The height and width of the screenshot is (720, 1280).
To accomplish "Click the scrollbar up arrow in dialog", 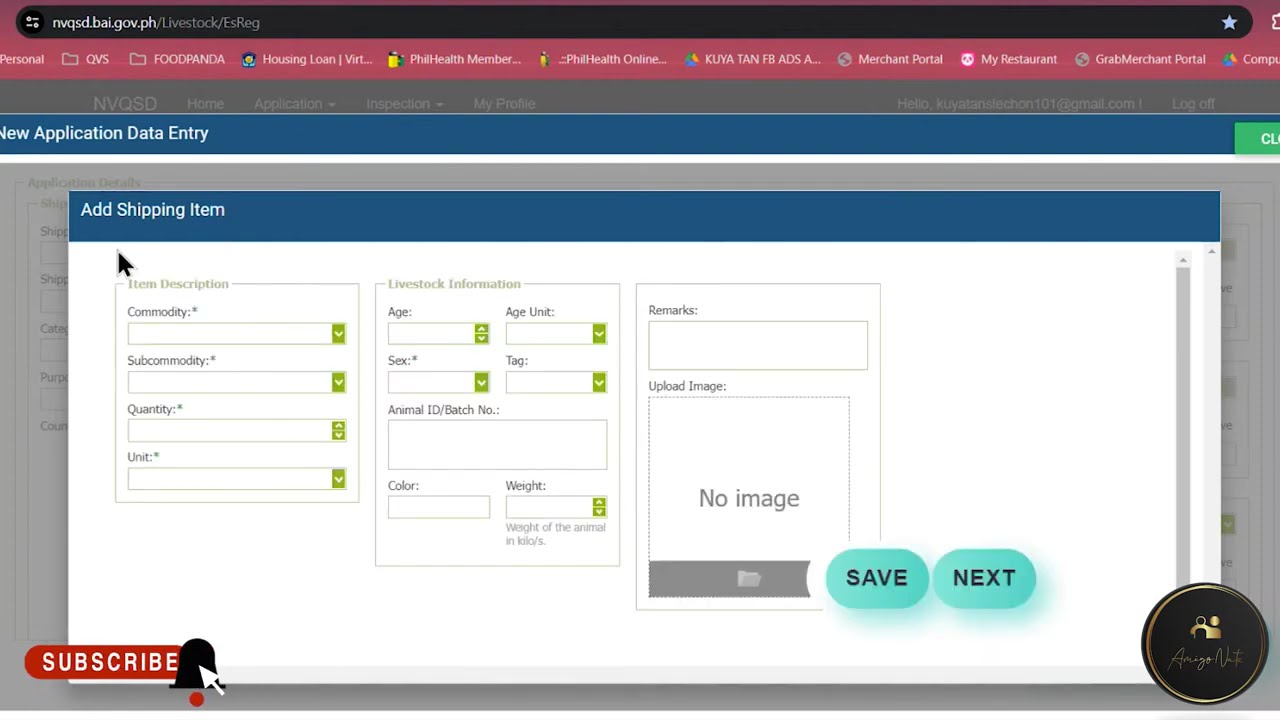I will click(1183, 261).
